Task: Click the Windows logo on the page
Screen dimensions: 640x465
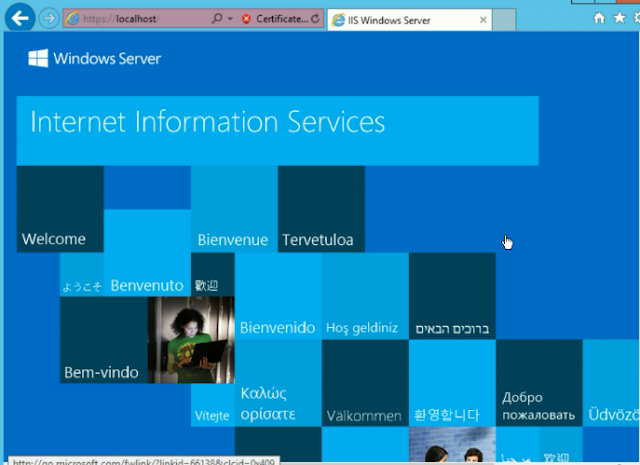Action: (38, 58)
